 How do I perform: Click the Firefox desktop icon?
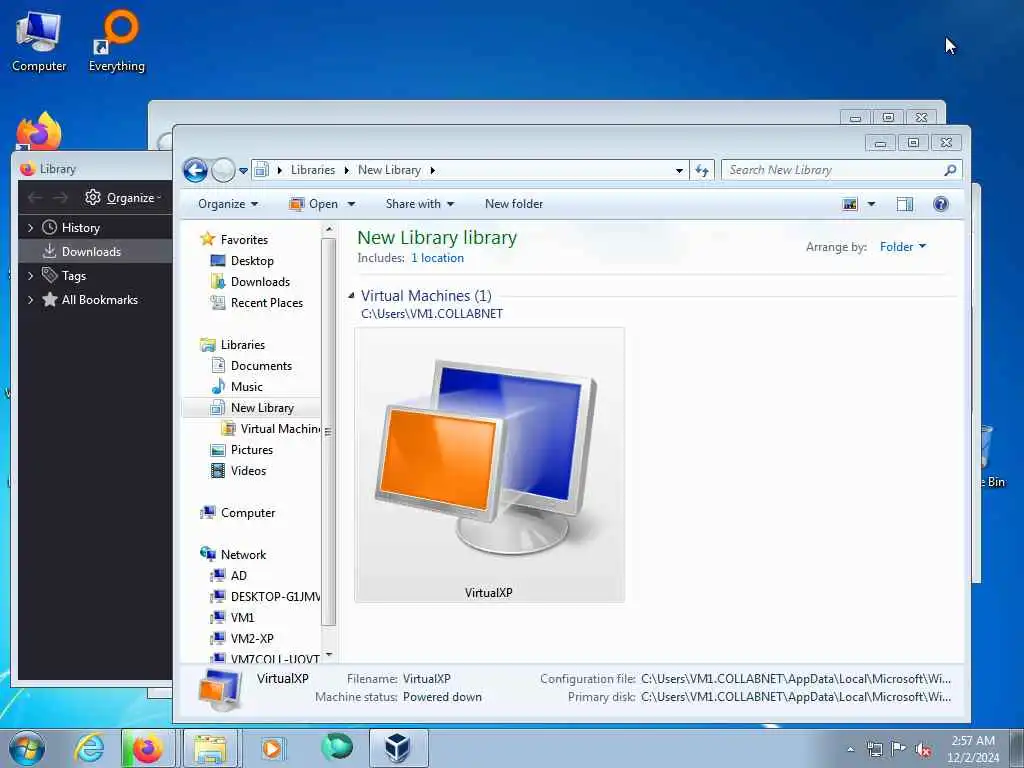pos(39,133)
